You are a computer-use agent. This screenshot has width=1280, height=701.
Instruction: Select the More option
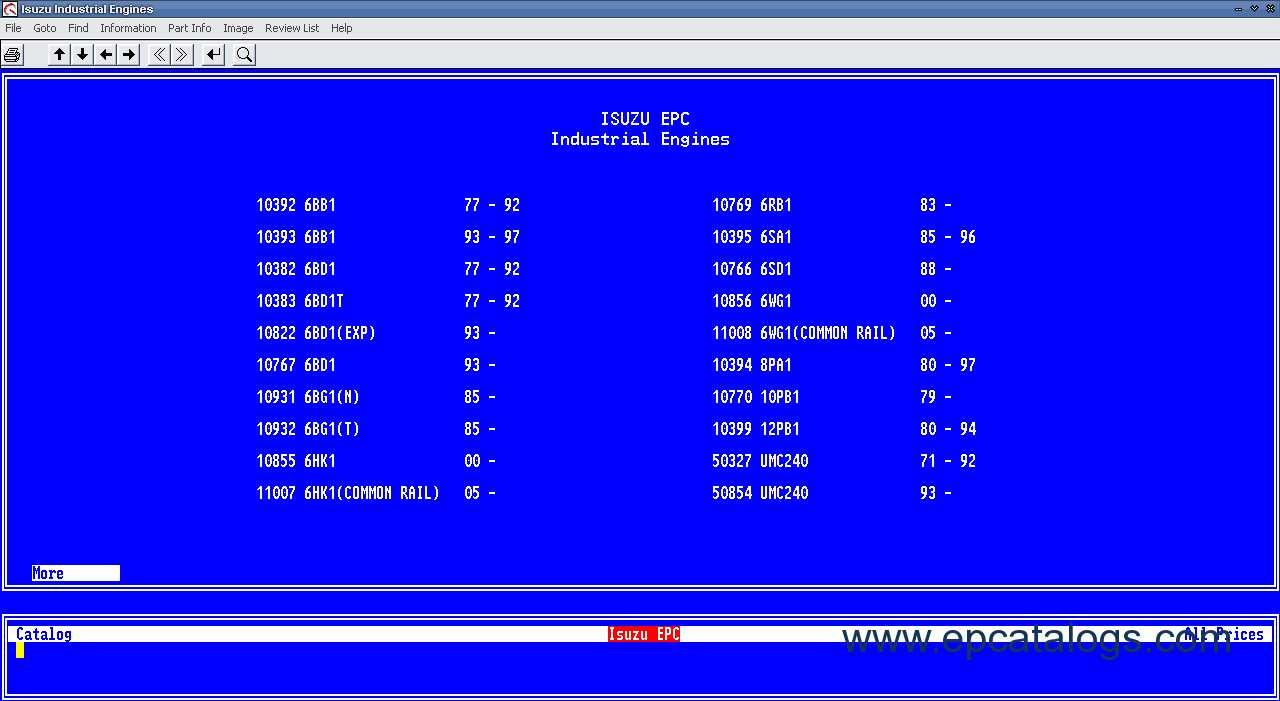[76, 573]
